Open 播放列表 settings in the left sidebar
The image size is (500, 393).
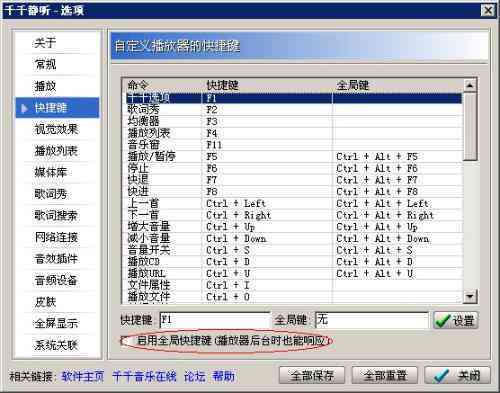pos(56,151)
